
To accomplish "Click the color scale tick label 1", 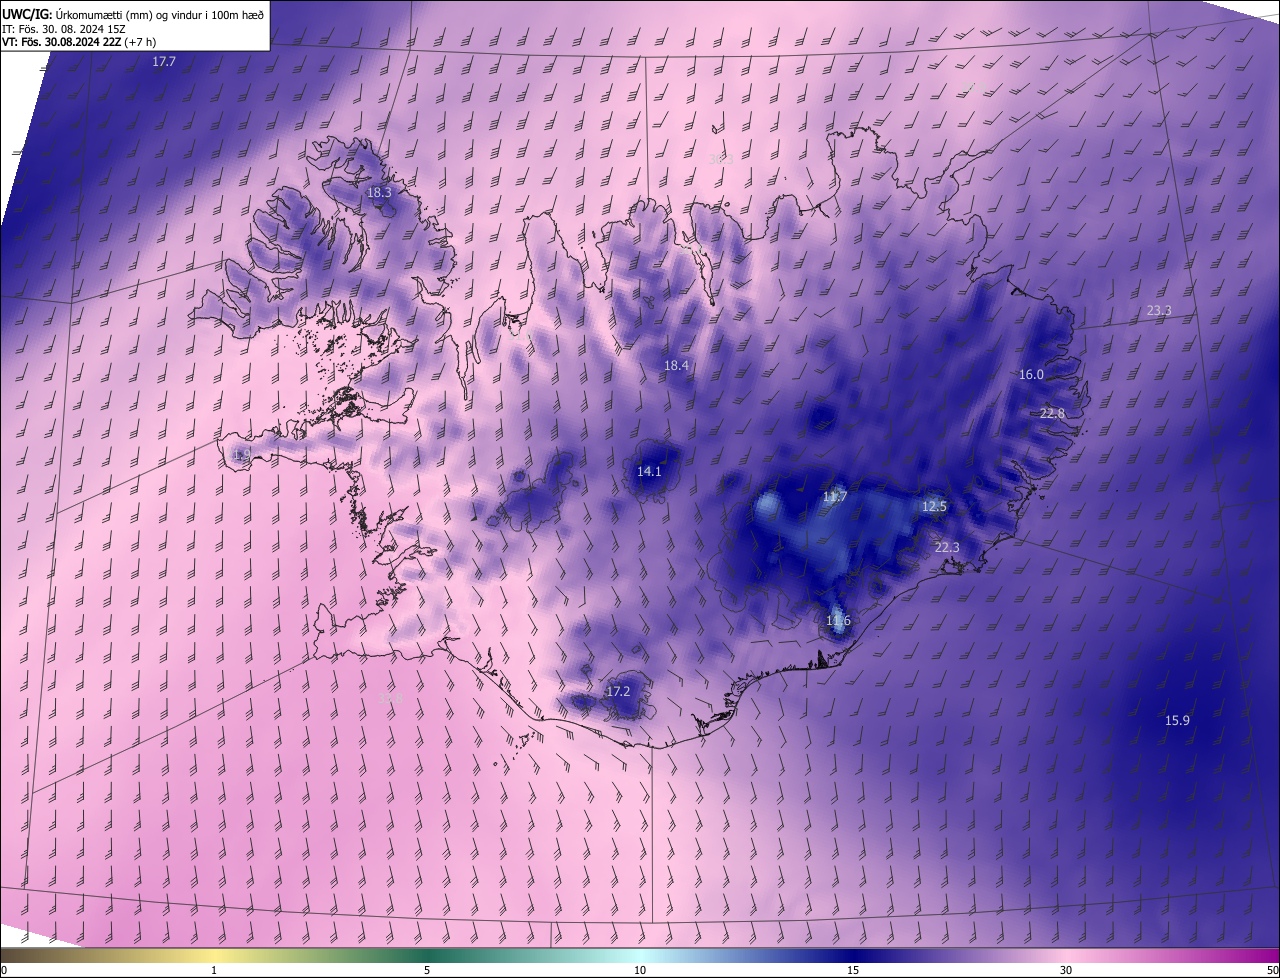I will point(214,971).
